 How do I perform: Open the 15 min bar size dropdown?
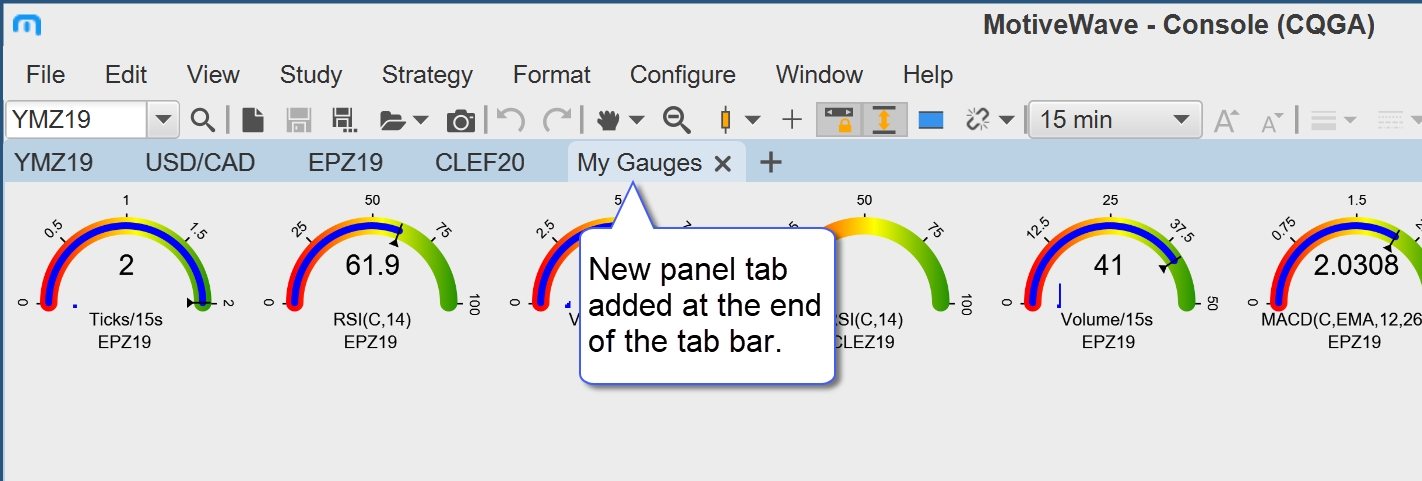point(1115,120)
